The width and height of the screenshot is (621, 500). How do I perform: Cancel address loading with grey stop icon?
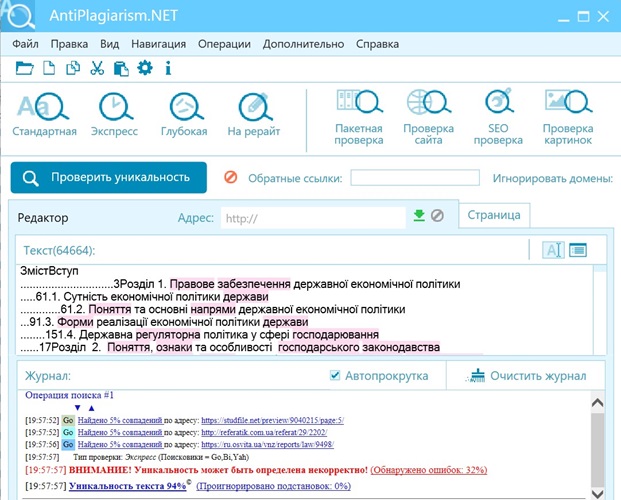pos(437,216)
